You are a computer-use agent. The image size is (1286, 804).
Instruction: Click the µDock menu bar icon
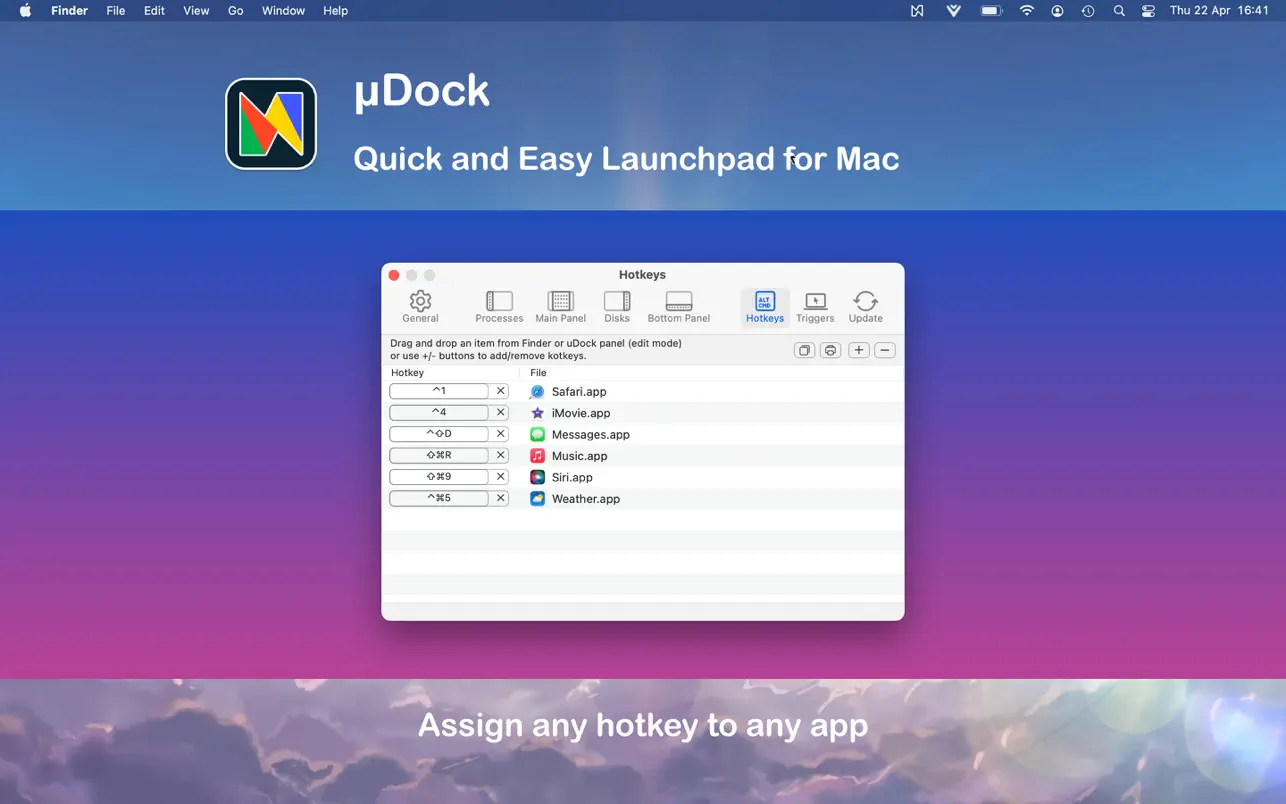[917, 11]
